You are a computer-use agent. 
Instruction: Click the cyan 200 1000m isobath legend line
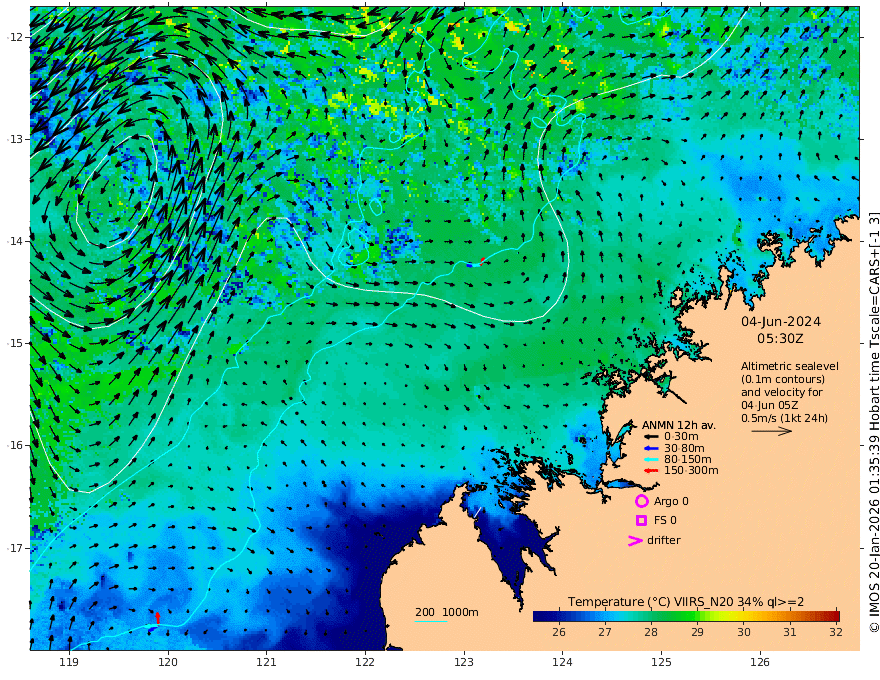click(x=431, y=621)
